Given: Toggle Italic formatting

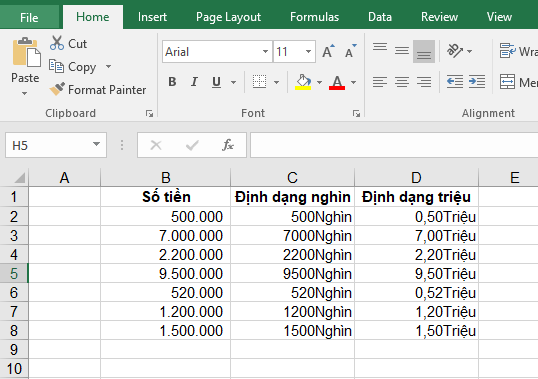Looking at the screenshot, I should (194, 82).
